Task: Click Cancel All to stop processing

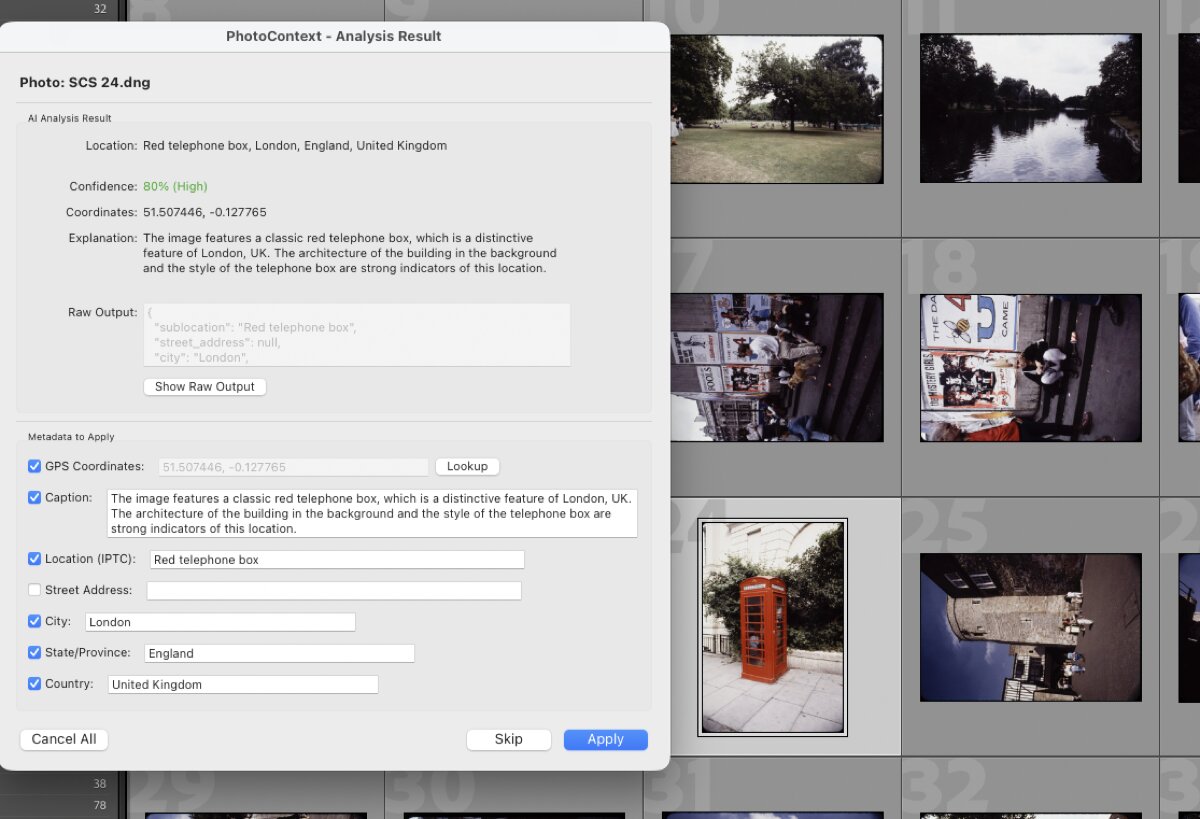Action: coord(63,739)
